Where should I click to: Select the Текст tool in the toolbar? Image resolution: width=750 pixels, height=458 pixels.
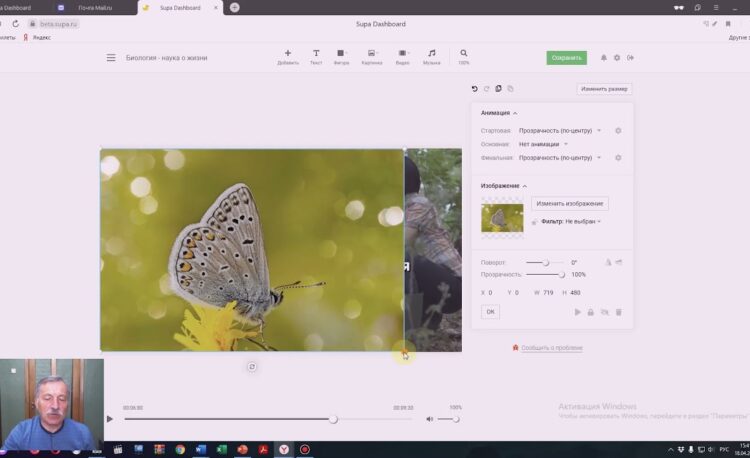point(316,54)
